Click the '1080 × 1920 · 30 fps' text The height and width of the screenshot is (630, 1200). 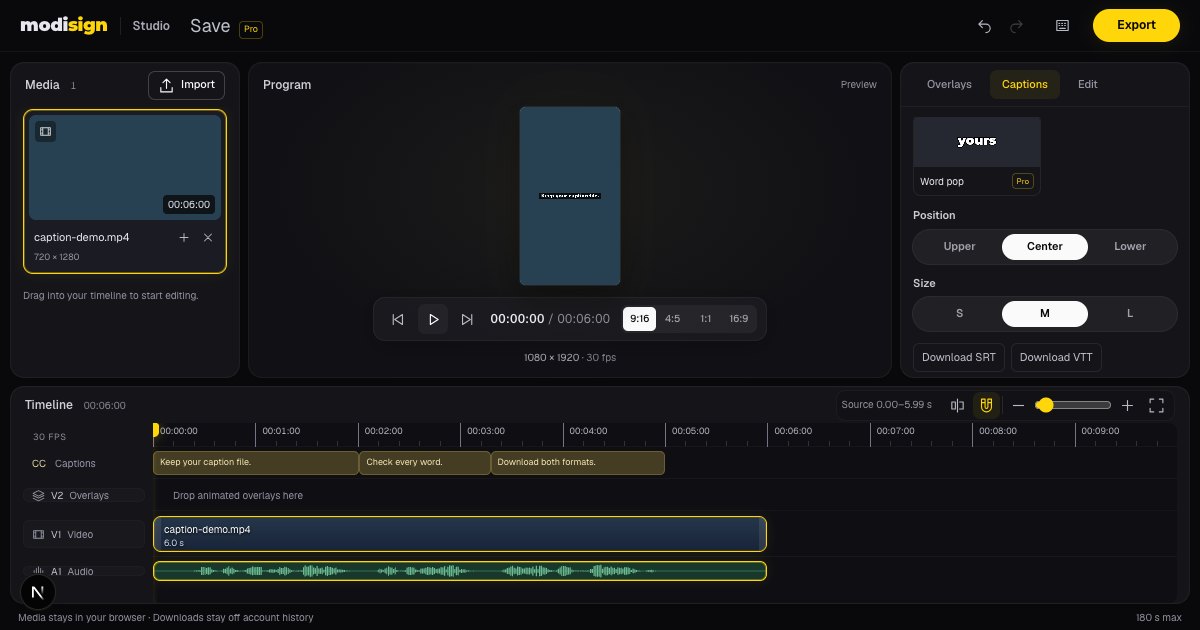click(570, 357)
